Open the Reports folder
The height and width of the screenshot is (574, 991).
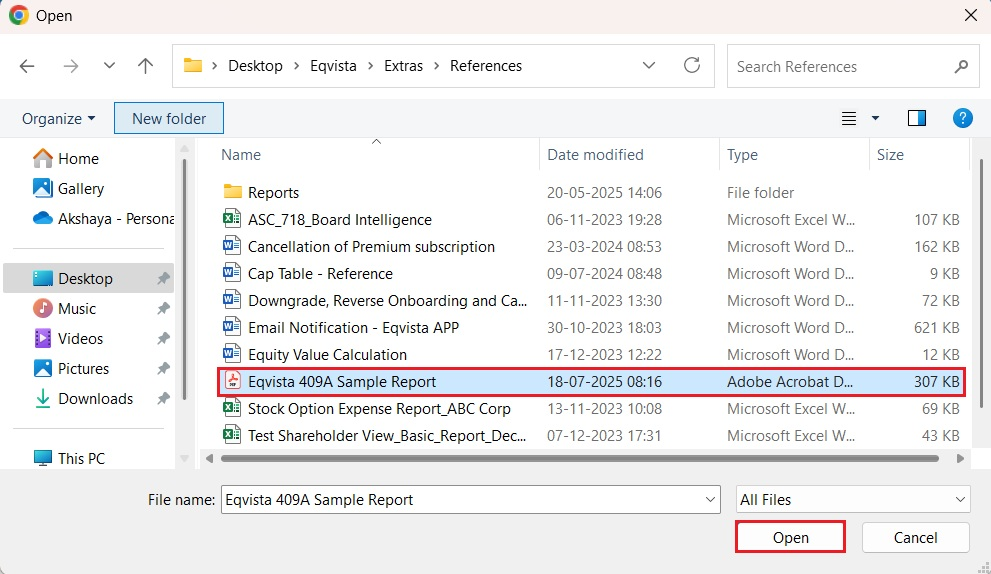[273, 192]
